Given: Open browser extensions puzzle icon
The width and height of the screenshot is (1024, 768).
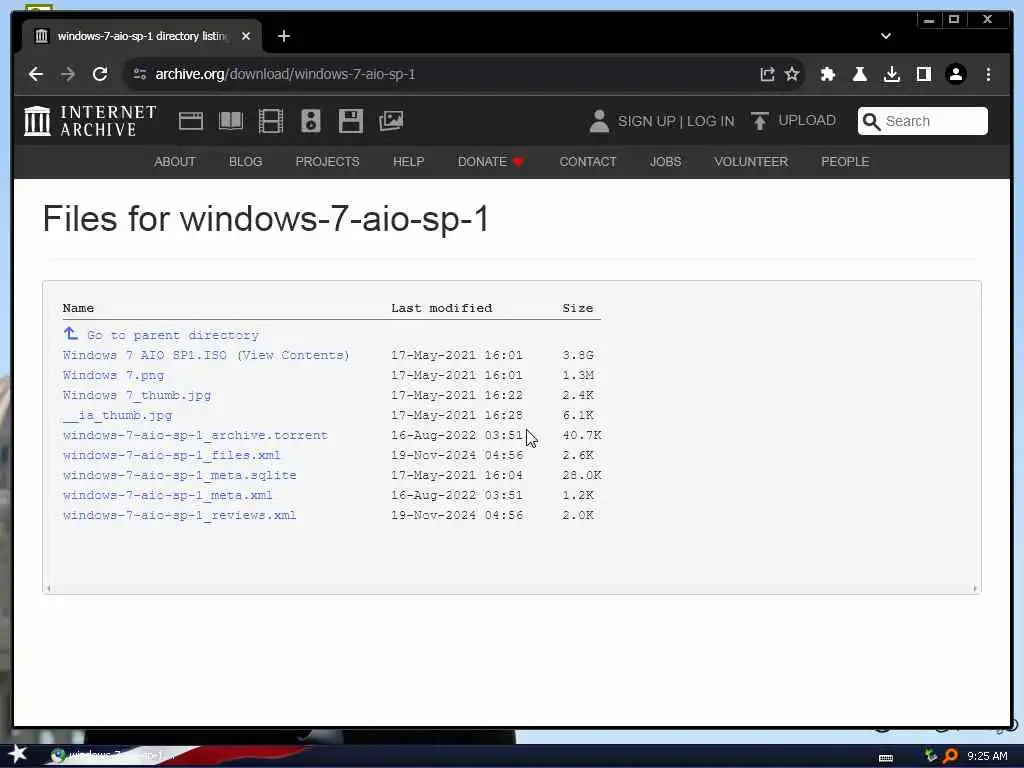Looking at the screenshot, I should (827, 74).
